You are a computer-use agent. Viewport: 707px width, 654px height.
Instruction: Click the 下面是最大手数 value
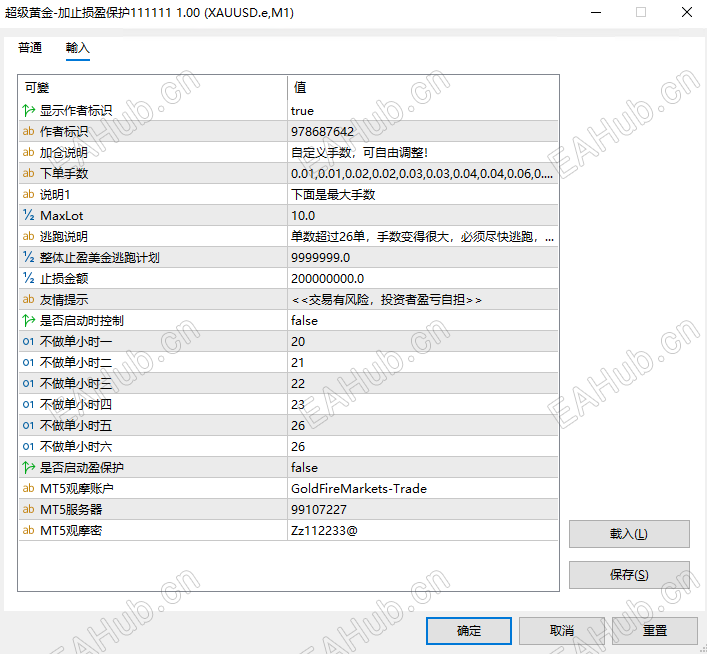[422, 194]
